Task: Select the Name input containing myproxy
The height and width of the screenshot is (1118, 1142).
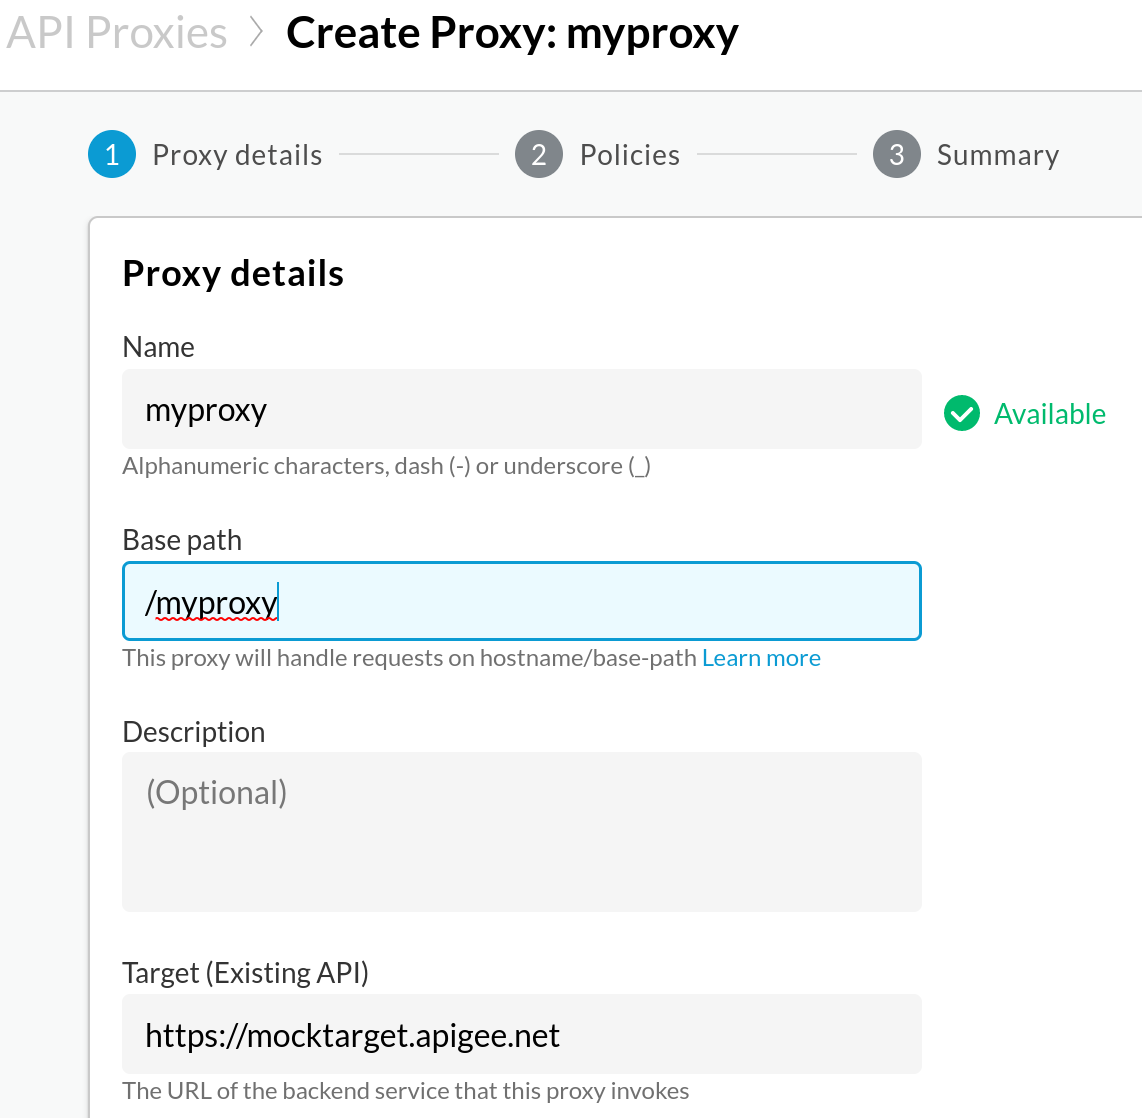Action: coord(521,409)
